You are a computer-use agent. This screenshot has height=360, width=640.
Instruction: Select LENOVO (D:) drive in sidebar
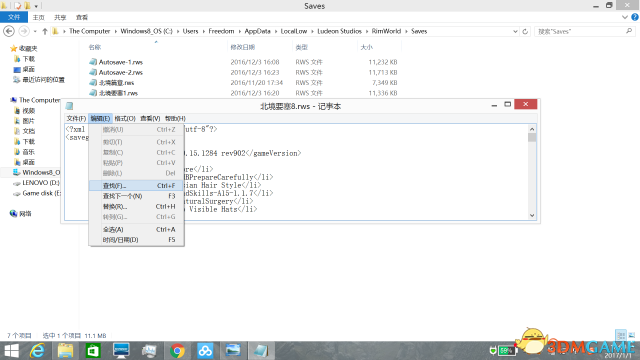tap(36, 183)
